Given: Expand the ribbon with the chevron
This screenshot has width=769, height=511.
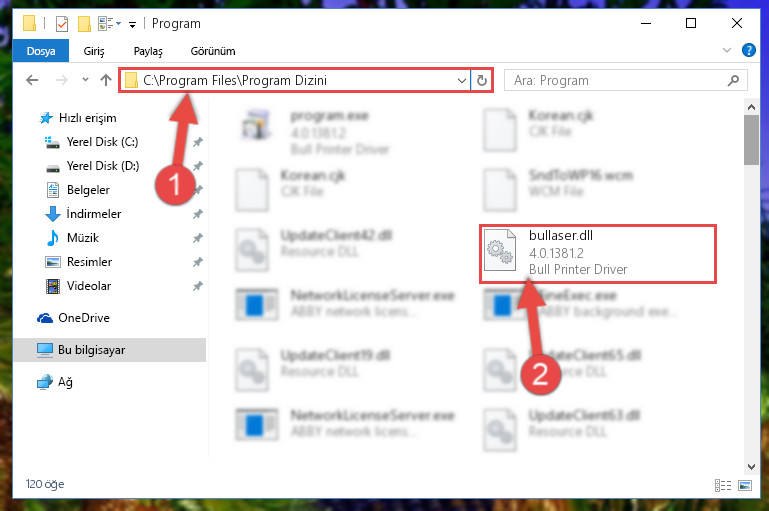Looking at the screenshot, I should [x=727, y=50].
